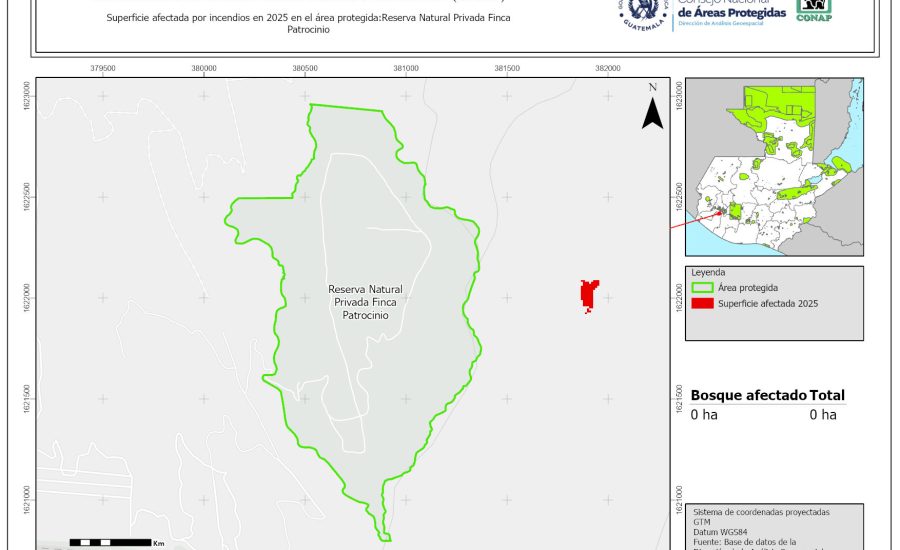Click the green Área protegida legend swatch
Image resolution: width=900 pixels, height=550 pixels.
coord(702,288)
